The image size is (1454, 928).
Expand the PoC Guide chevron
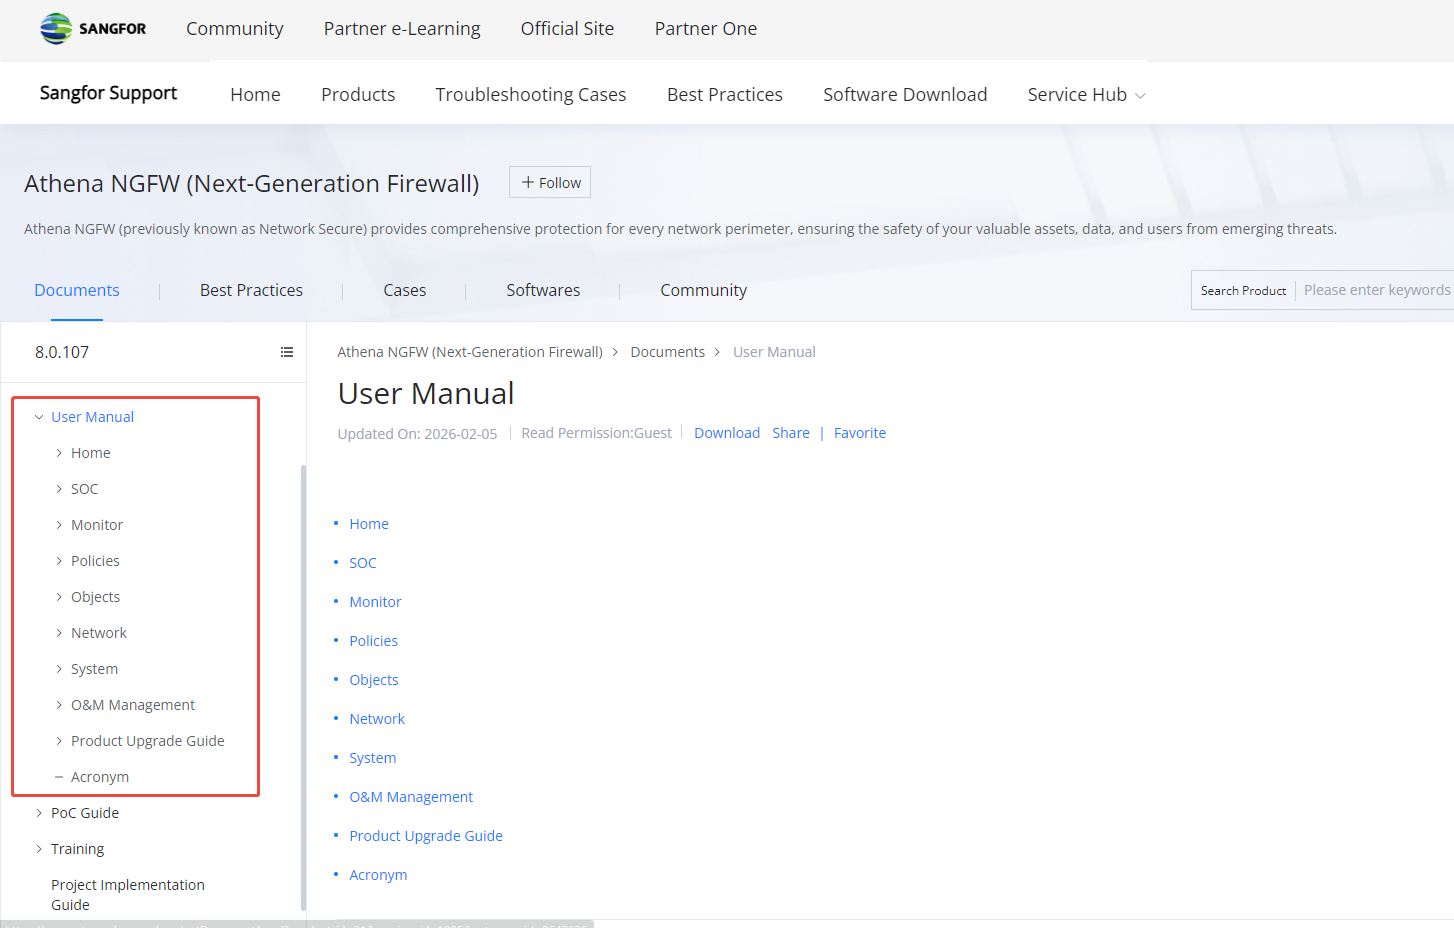pos(39,813)
